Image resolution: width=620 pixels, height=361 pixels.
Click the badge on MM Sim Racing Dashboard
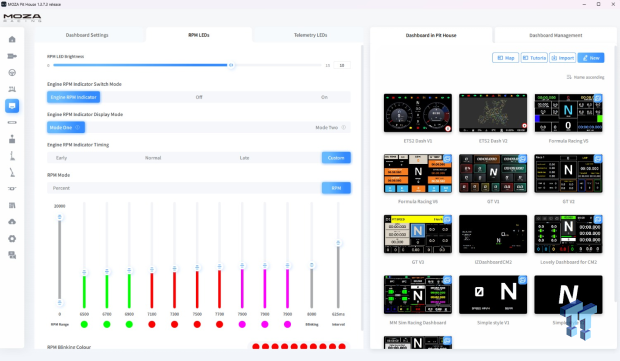(447, 280)
